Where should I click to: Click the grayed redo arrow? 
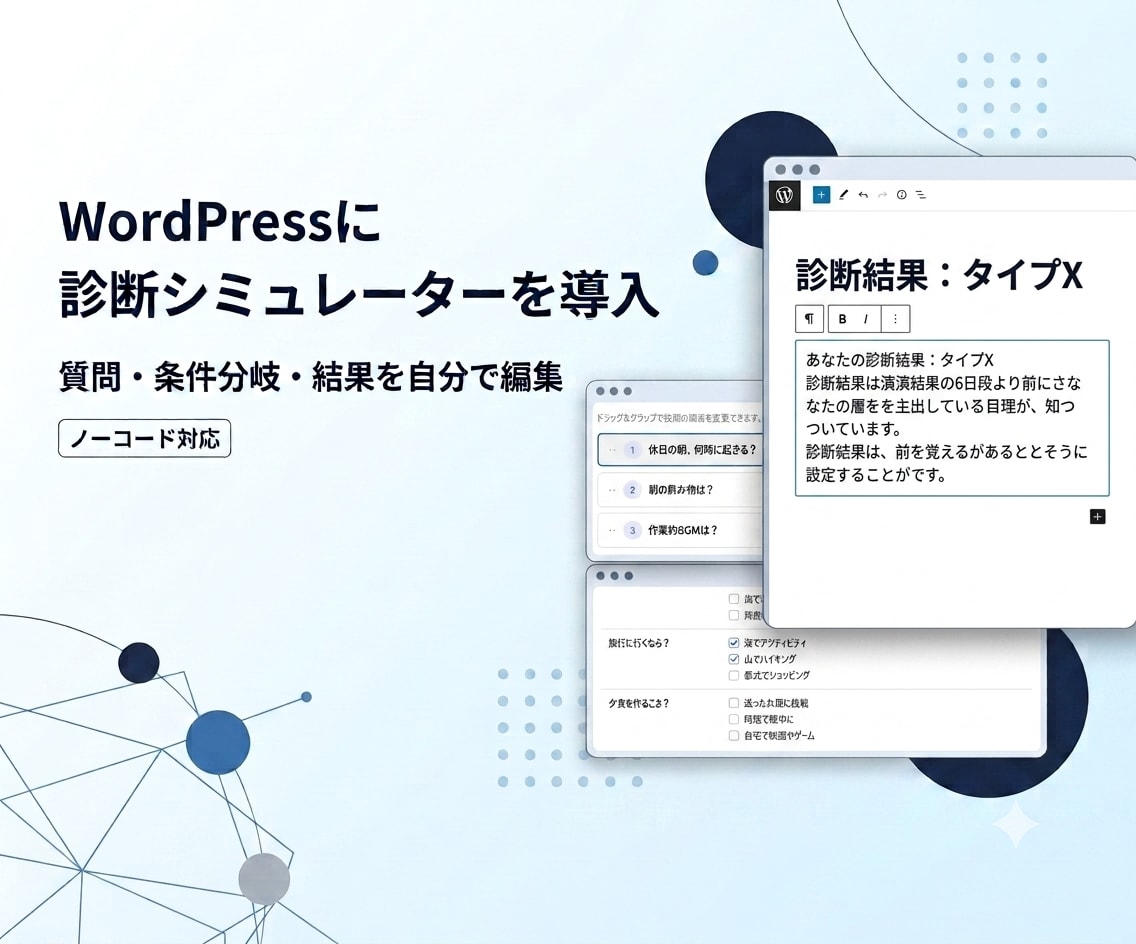(882, 195)
